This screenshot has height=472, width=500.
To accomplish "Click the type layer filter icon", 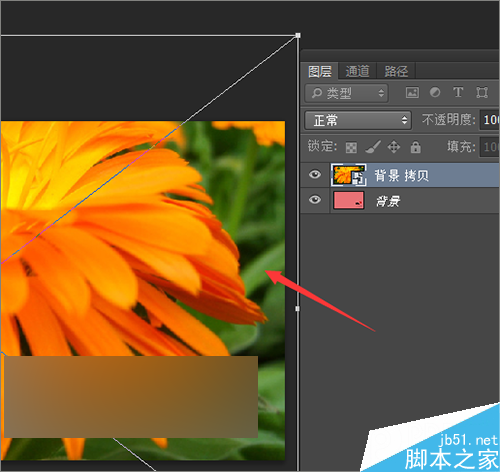I will pyautogui.click(x=458, y=92).
